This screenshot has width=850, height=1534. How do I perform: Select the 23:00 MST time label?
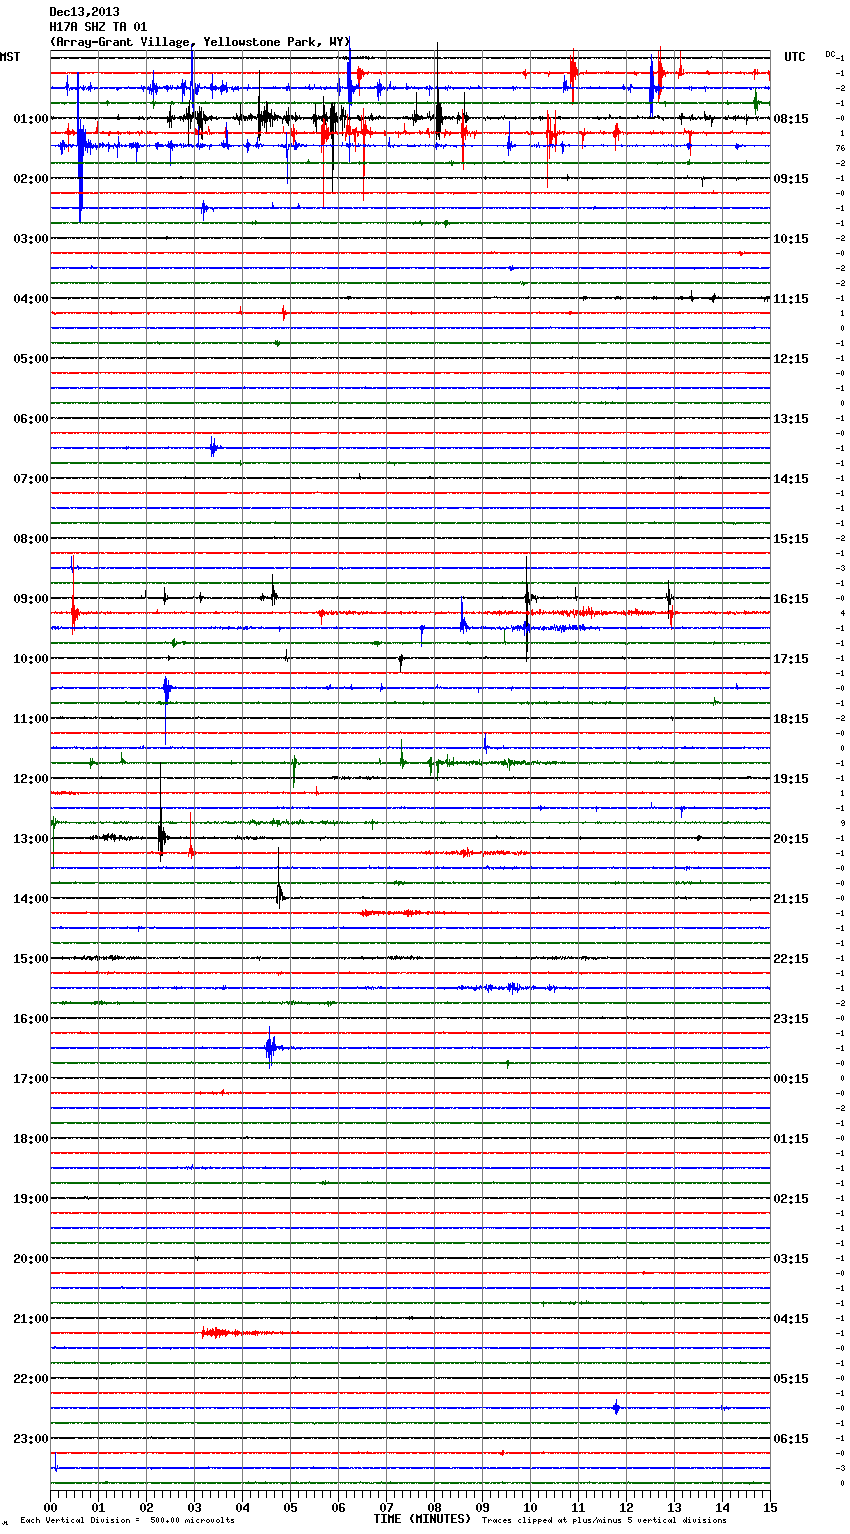point(31,1439)
